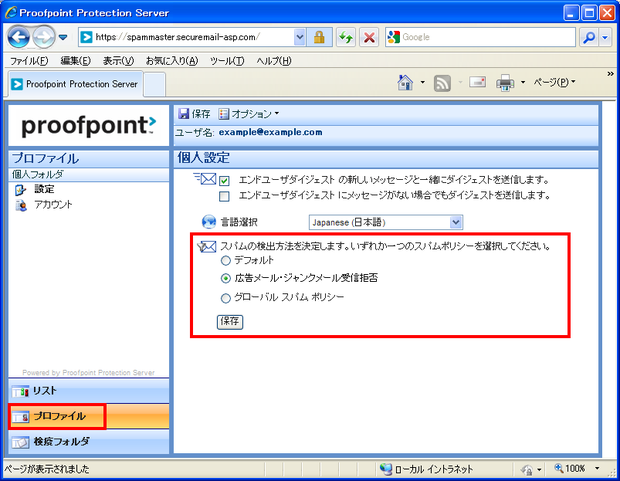Click the Home page icon
The image size is (620, 481).
[405, 82]
